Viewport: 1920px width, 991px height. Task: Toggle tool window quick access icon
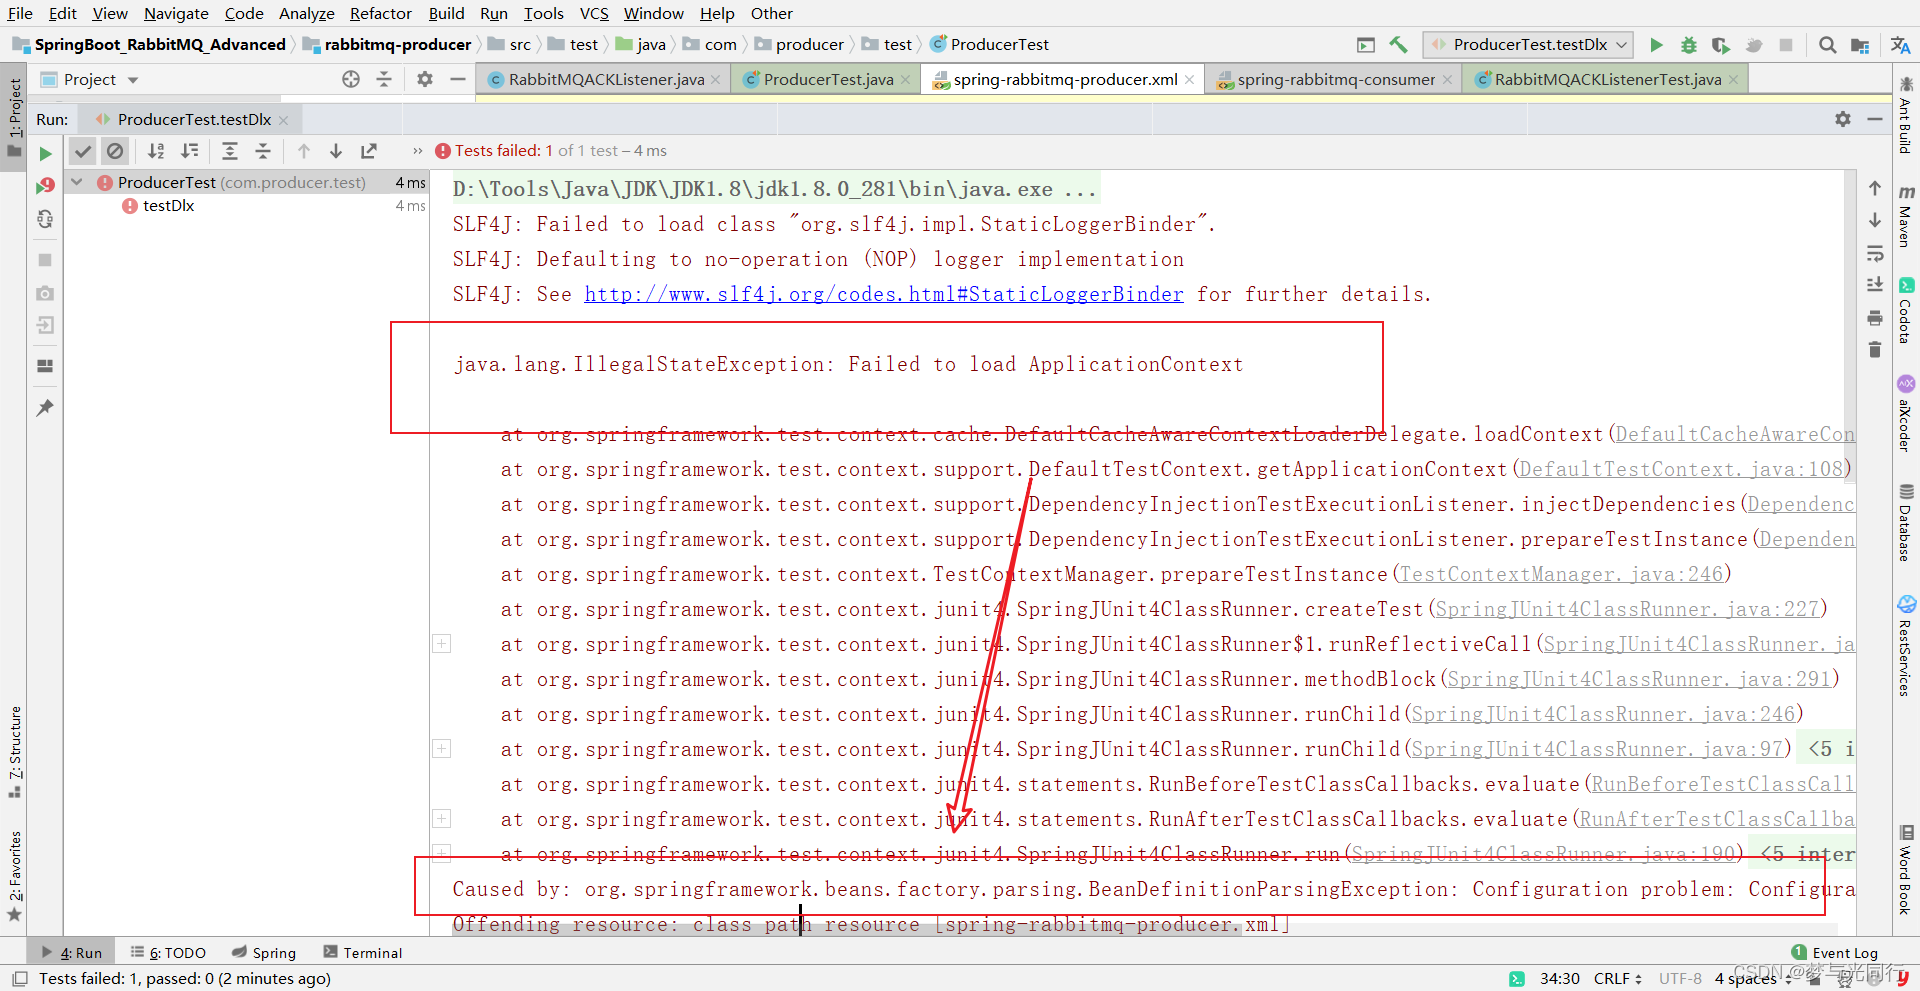point(20,977)
